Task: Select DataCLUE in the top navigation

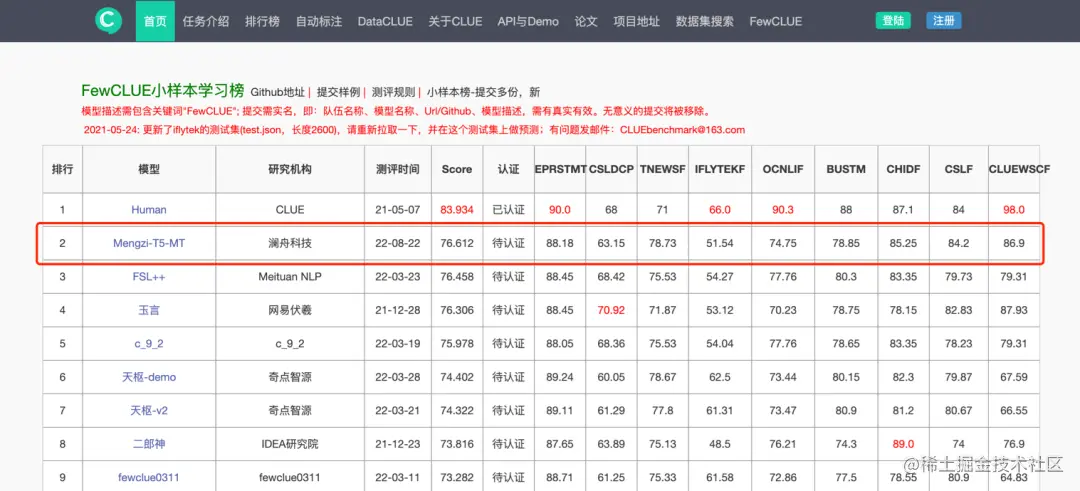Action: (x=385, y=21)
